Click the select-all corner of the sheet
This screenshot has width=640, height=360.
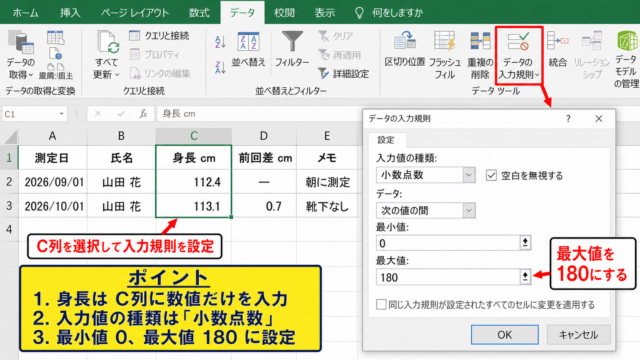pyautogui.click(x=10, y=136)
